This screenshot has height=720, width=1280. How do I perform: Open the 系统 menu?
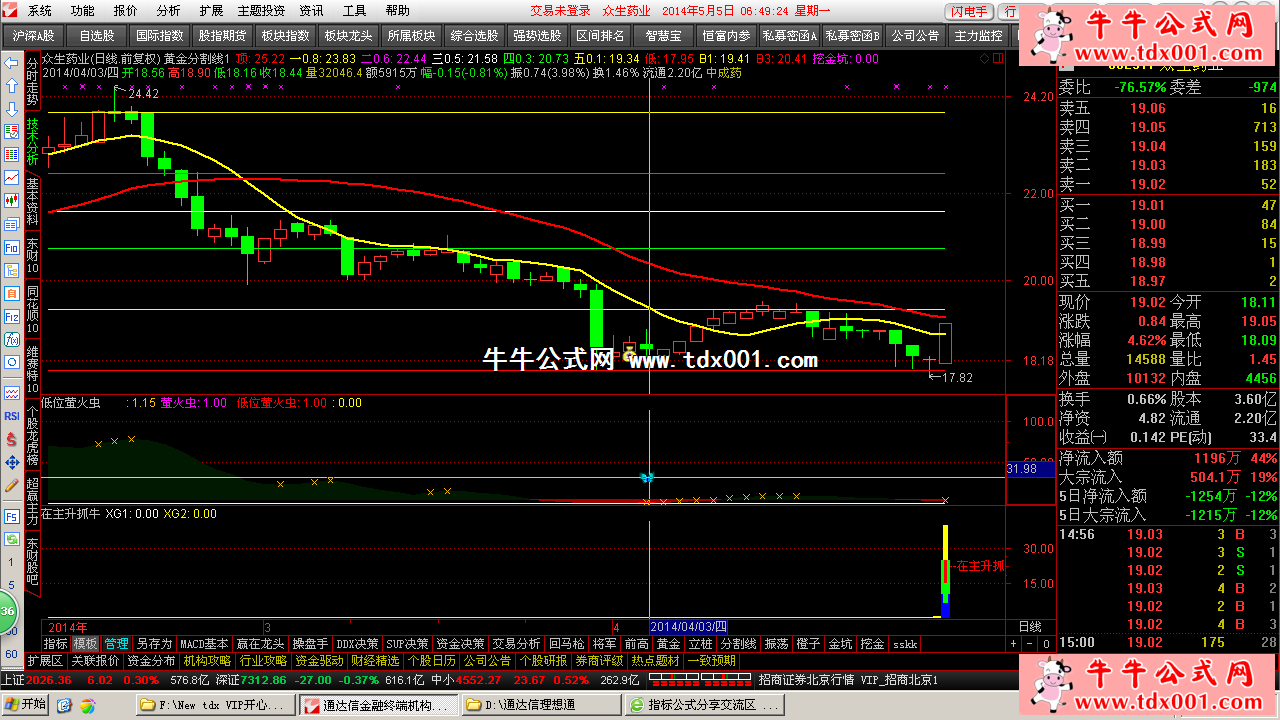[x=40, y=11]
